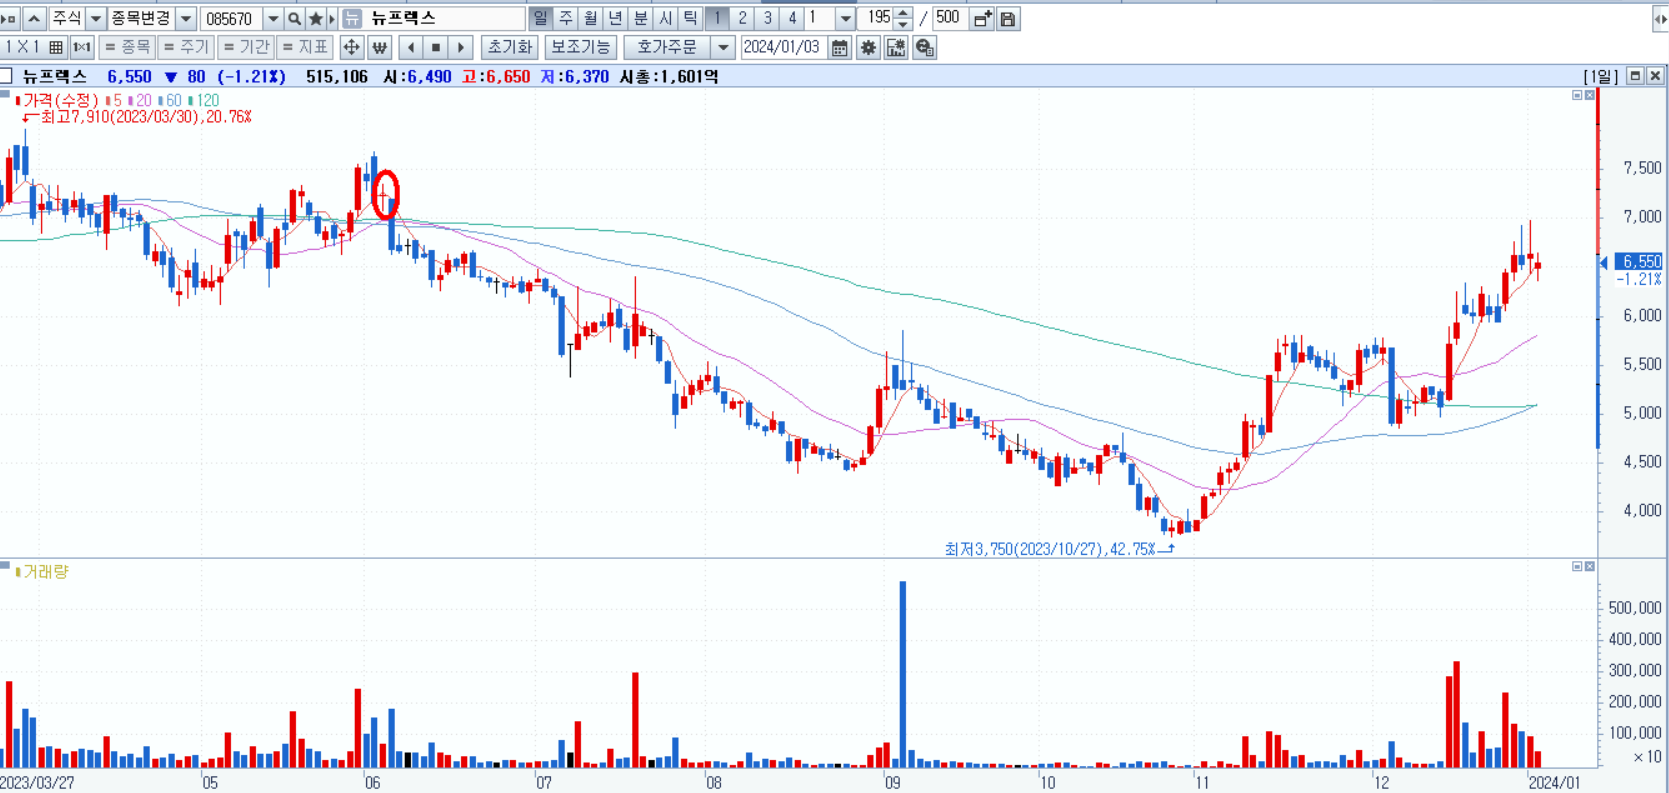Decrease bar count 195 with down spinner
1669x793 pixels.
[x=903, y=24]
